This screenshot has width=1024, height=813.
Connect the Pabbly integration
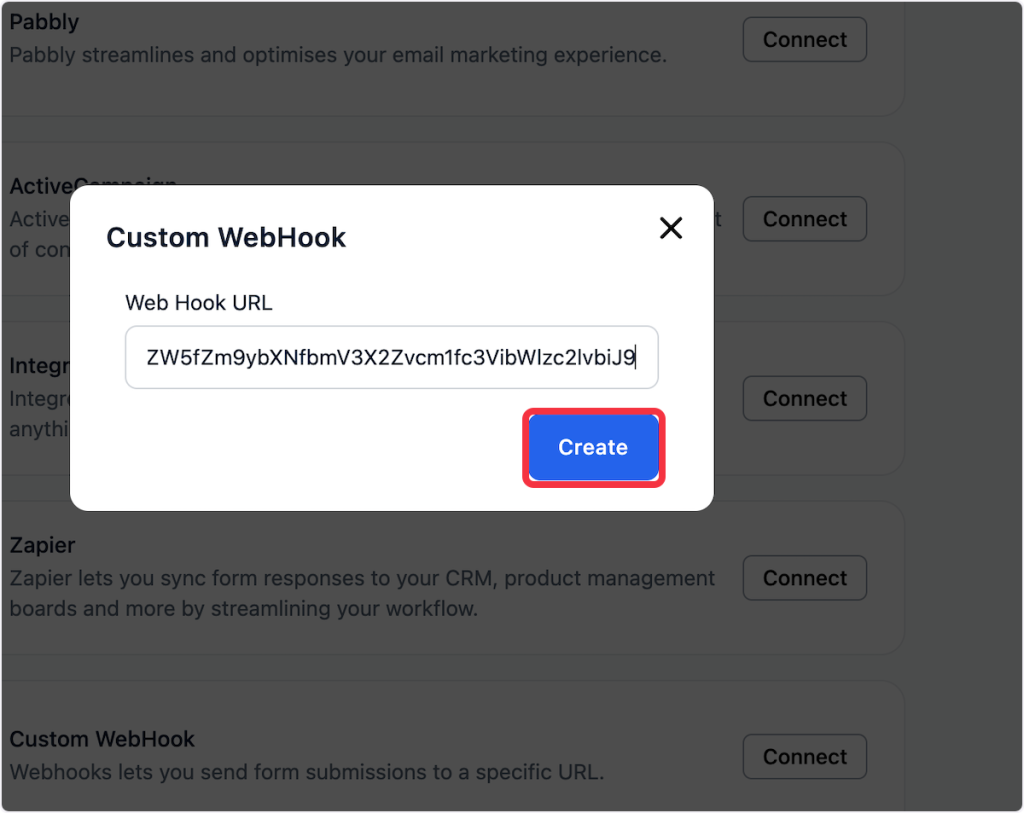click(804, 40)
